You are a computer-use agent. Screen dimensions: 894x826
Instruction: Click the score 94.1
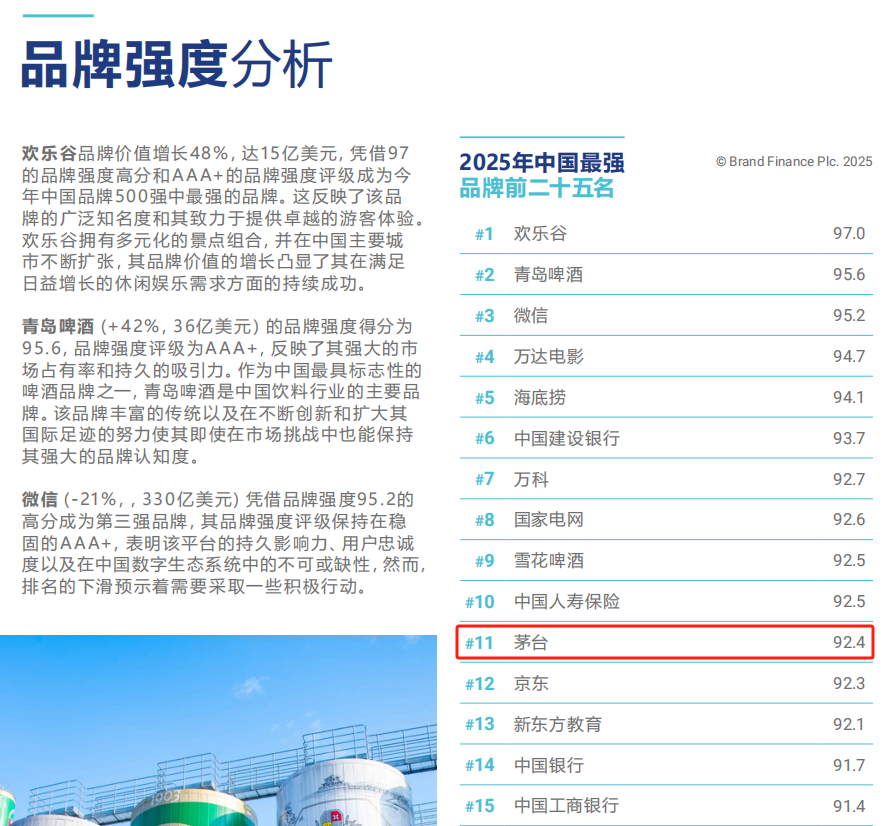click(x=849, y=397)
